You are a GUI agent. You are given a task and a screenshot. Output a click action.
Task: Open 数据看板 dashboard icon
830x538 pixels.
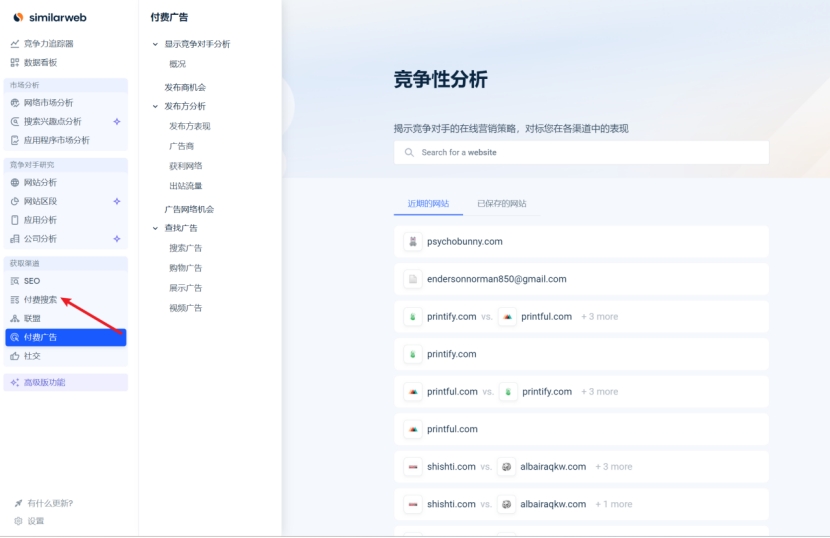click(15, 63)
